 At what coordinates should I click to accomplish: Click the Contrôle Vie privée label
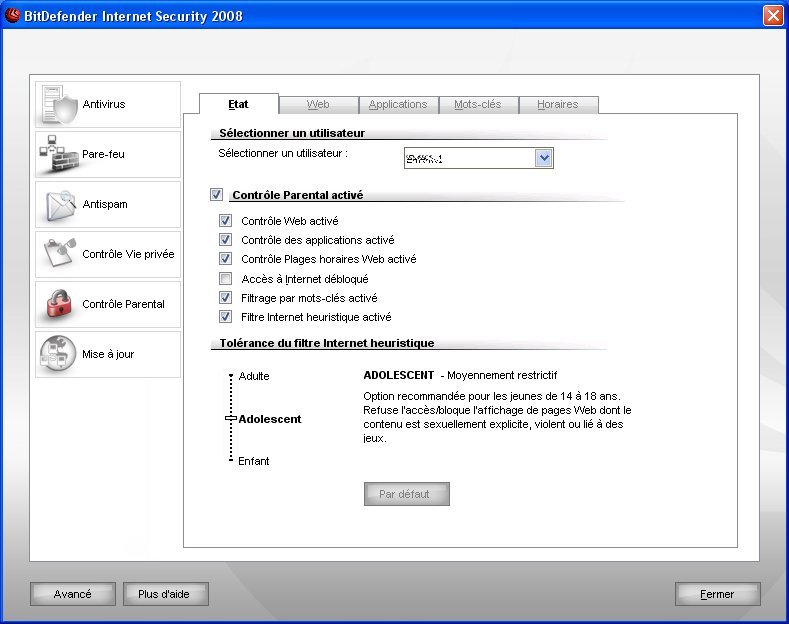128,254
